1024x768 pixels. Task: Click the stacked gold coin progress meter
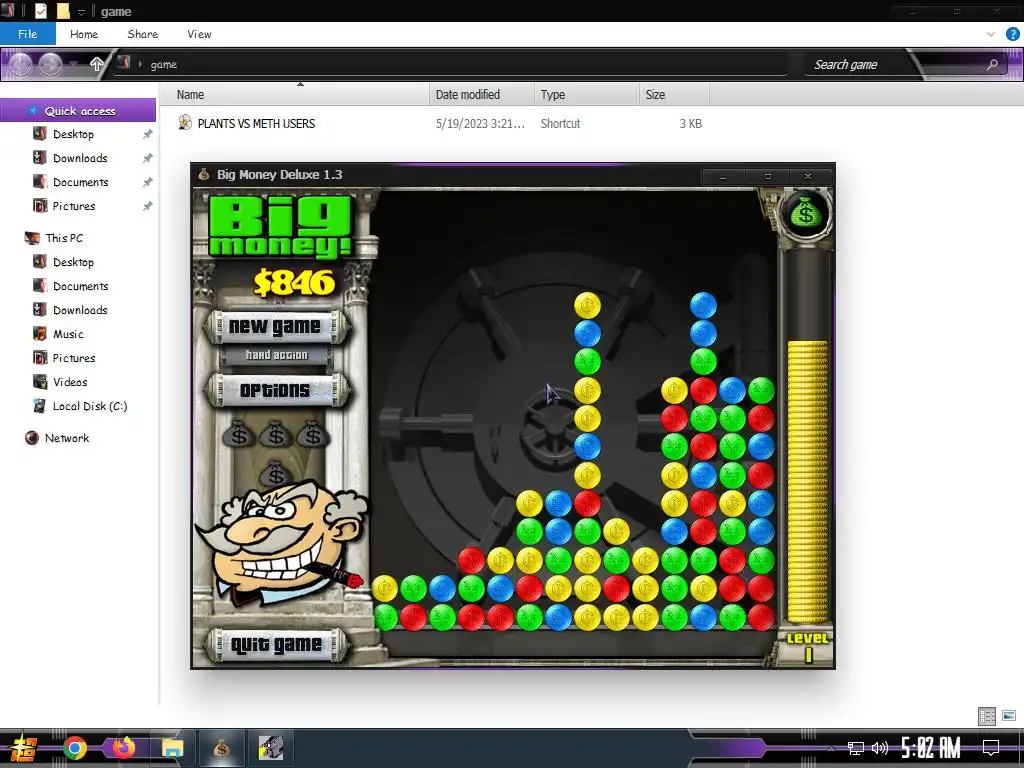coord(807,482)
